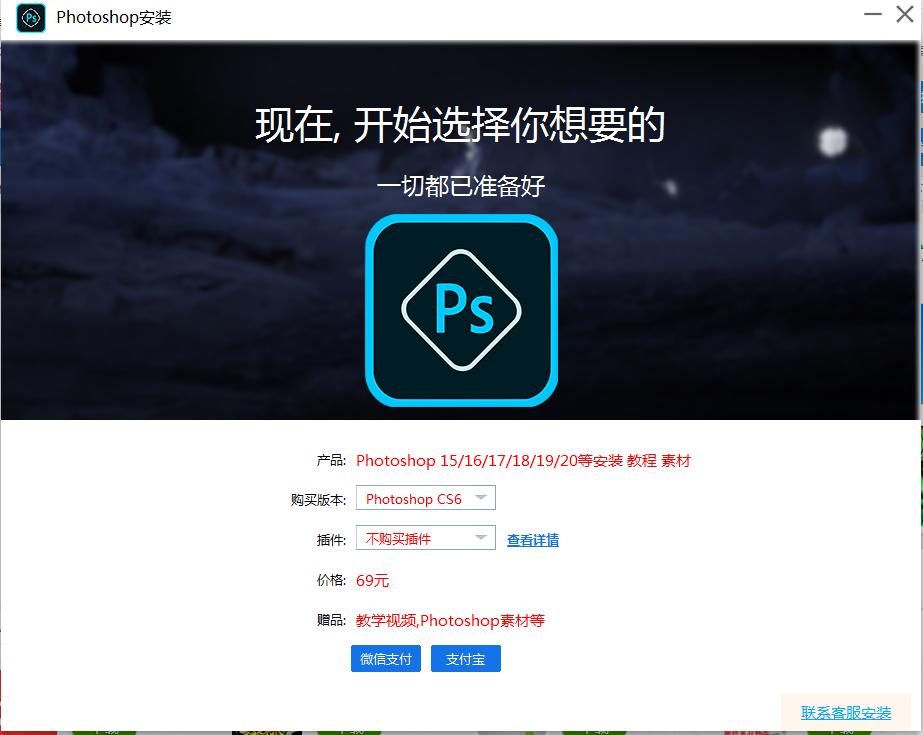Viewport: 923px width, 735px height.
Task: Select the 微信支付 WeChat Pay button
Action: [x=385, y=658]
